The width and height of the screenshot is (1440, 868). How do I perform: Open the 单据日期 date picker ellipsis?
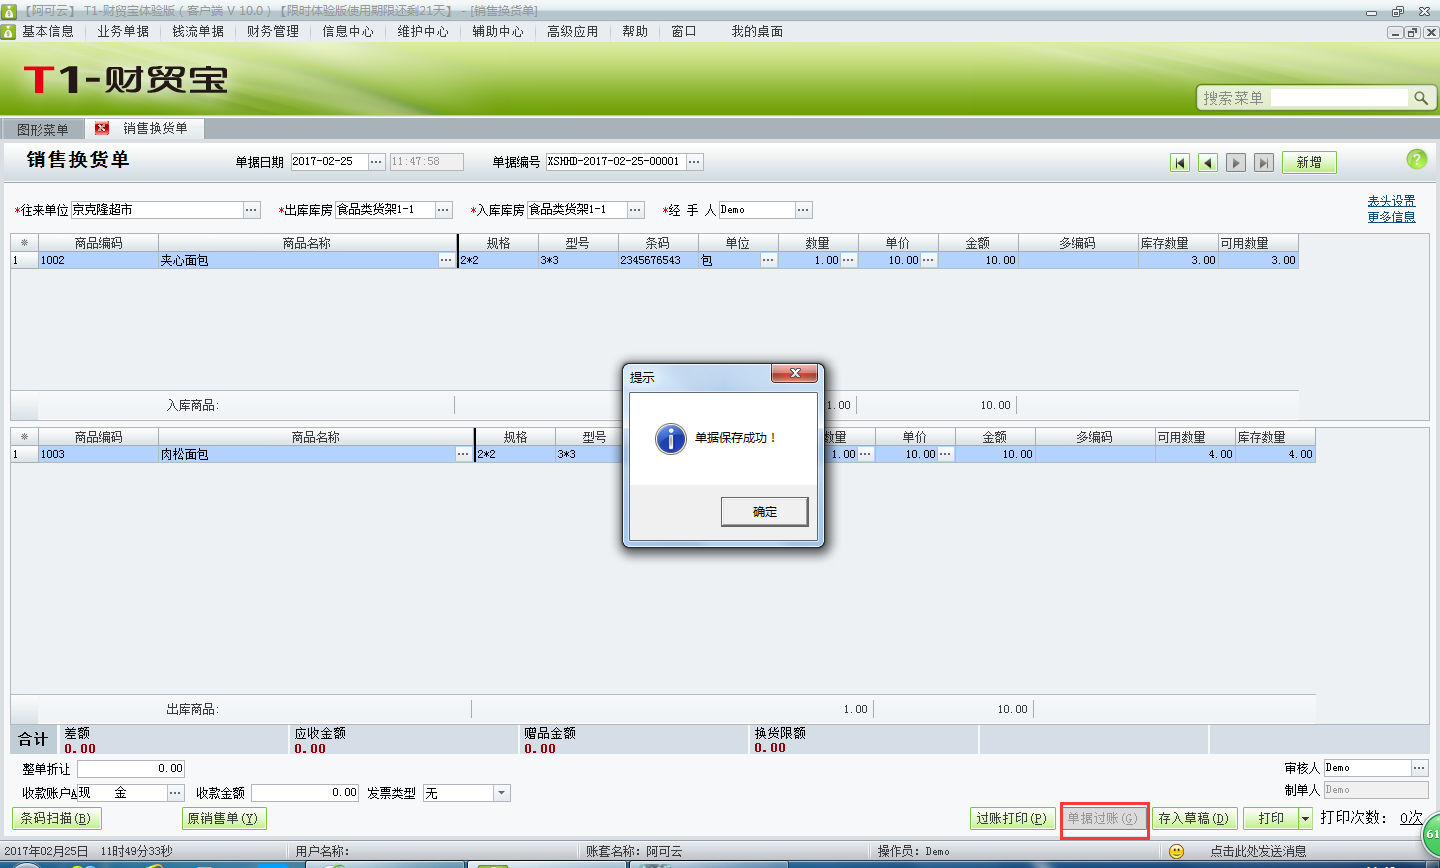coord(375,160)
